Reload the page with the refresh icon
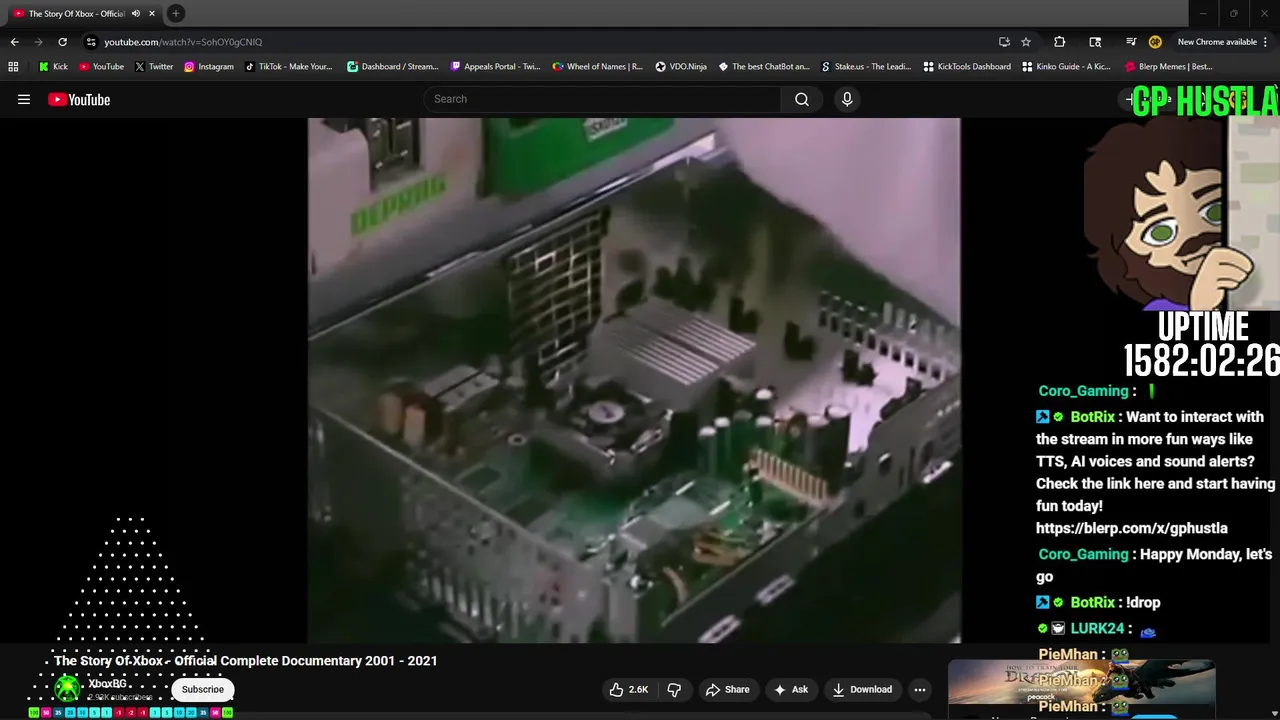 (x=62, y=42)
